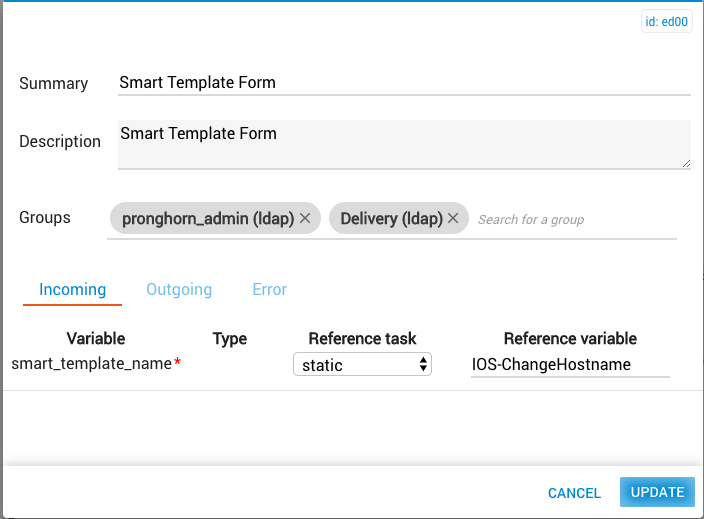Image resolution: width=704 pixels, height=519 pixels.
Task: Switch to the Outgoing tab
Action: 179,290
